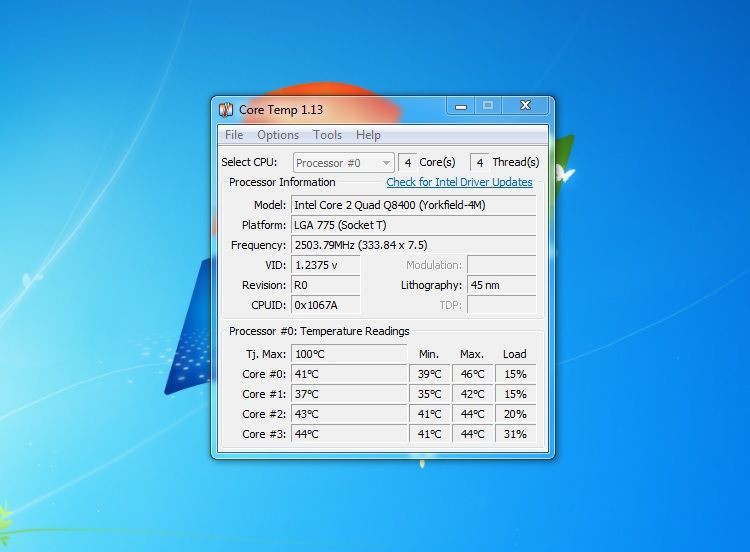This screenshot has width=750, height=552.
Task: Click the Load column header
Action: 515,354
